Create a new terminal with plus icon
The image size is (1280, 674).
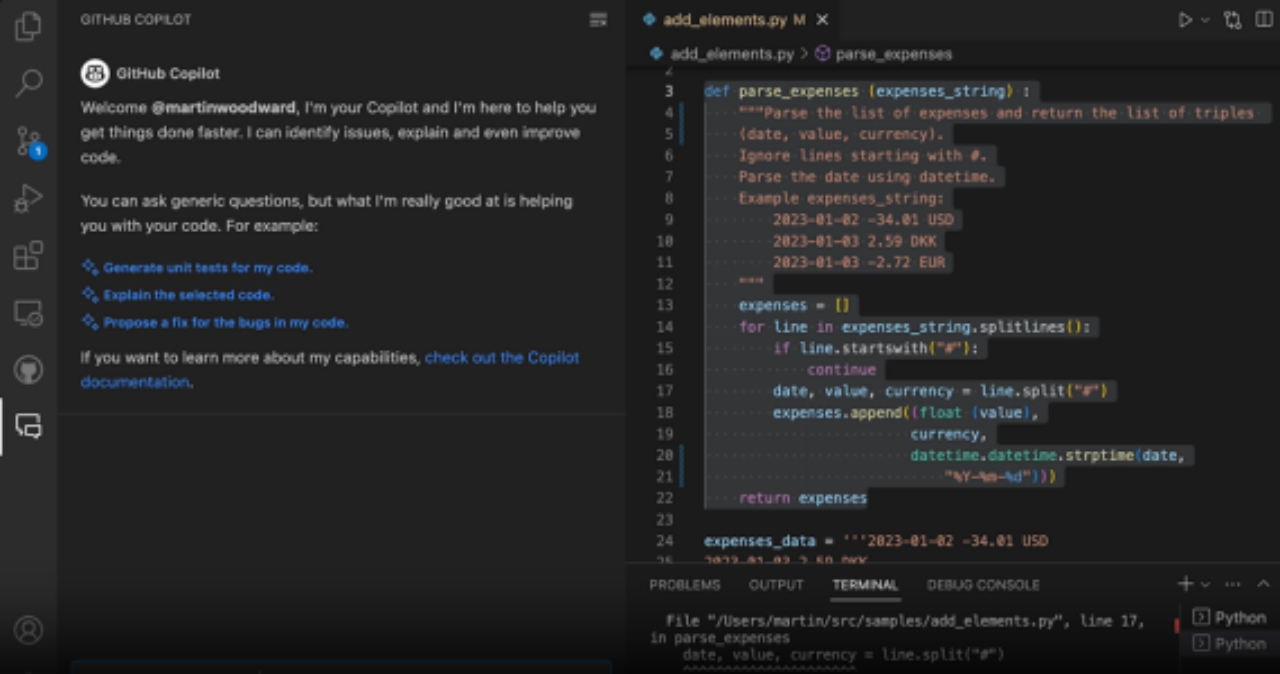pos(1186,584)
